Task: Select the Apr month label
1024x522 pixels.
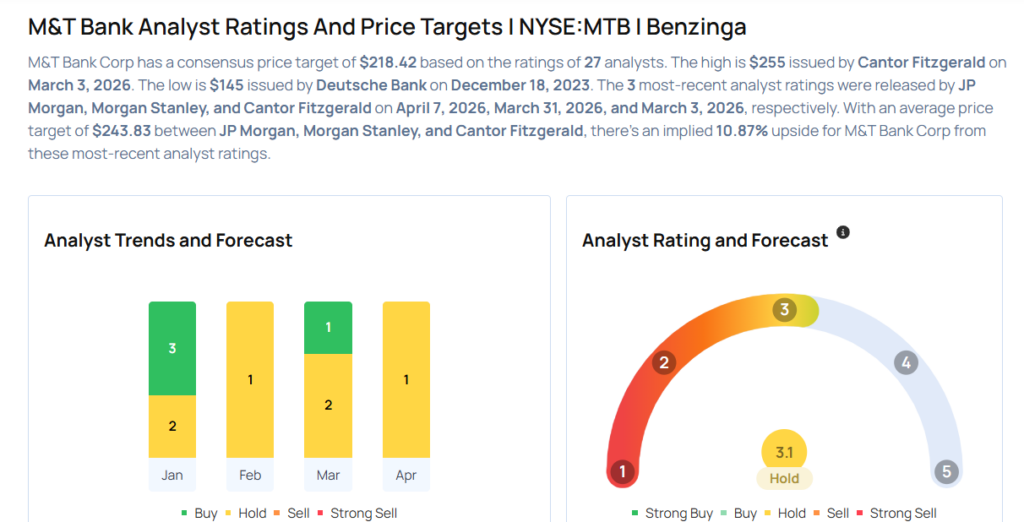Action: coord(406,475)
